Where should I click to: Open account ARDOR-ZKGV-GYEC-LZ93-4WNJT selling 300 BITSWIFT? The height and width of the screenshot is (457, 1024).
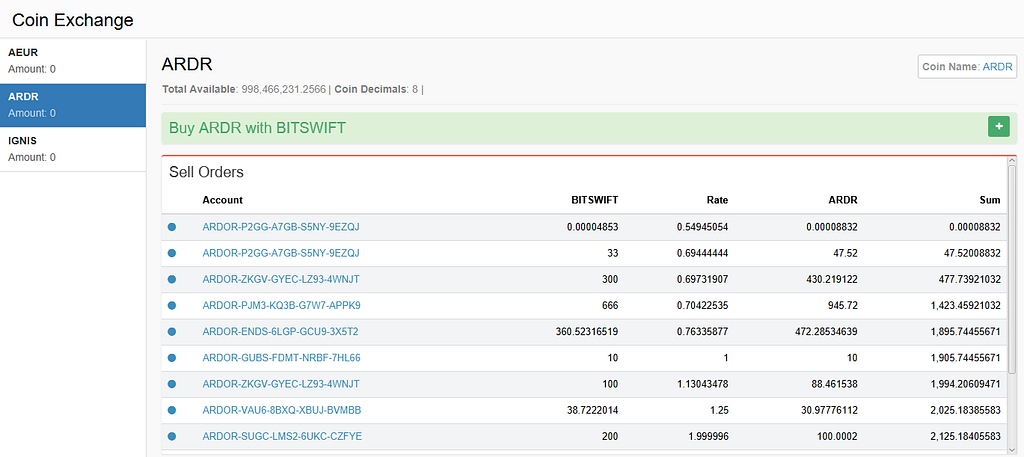281,279
